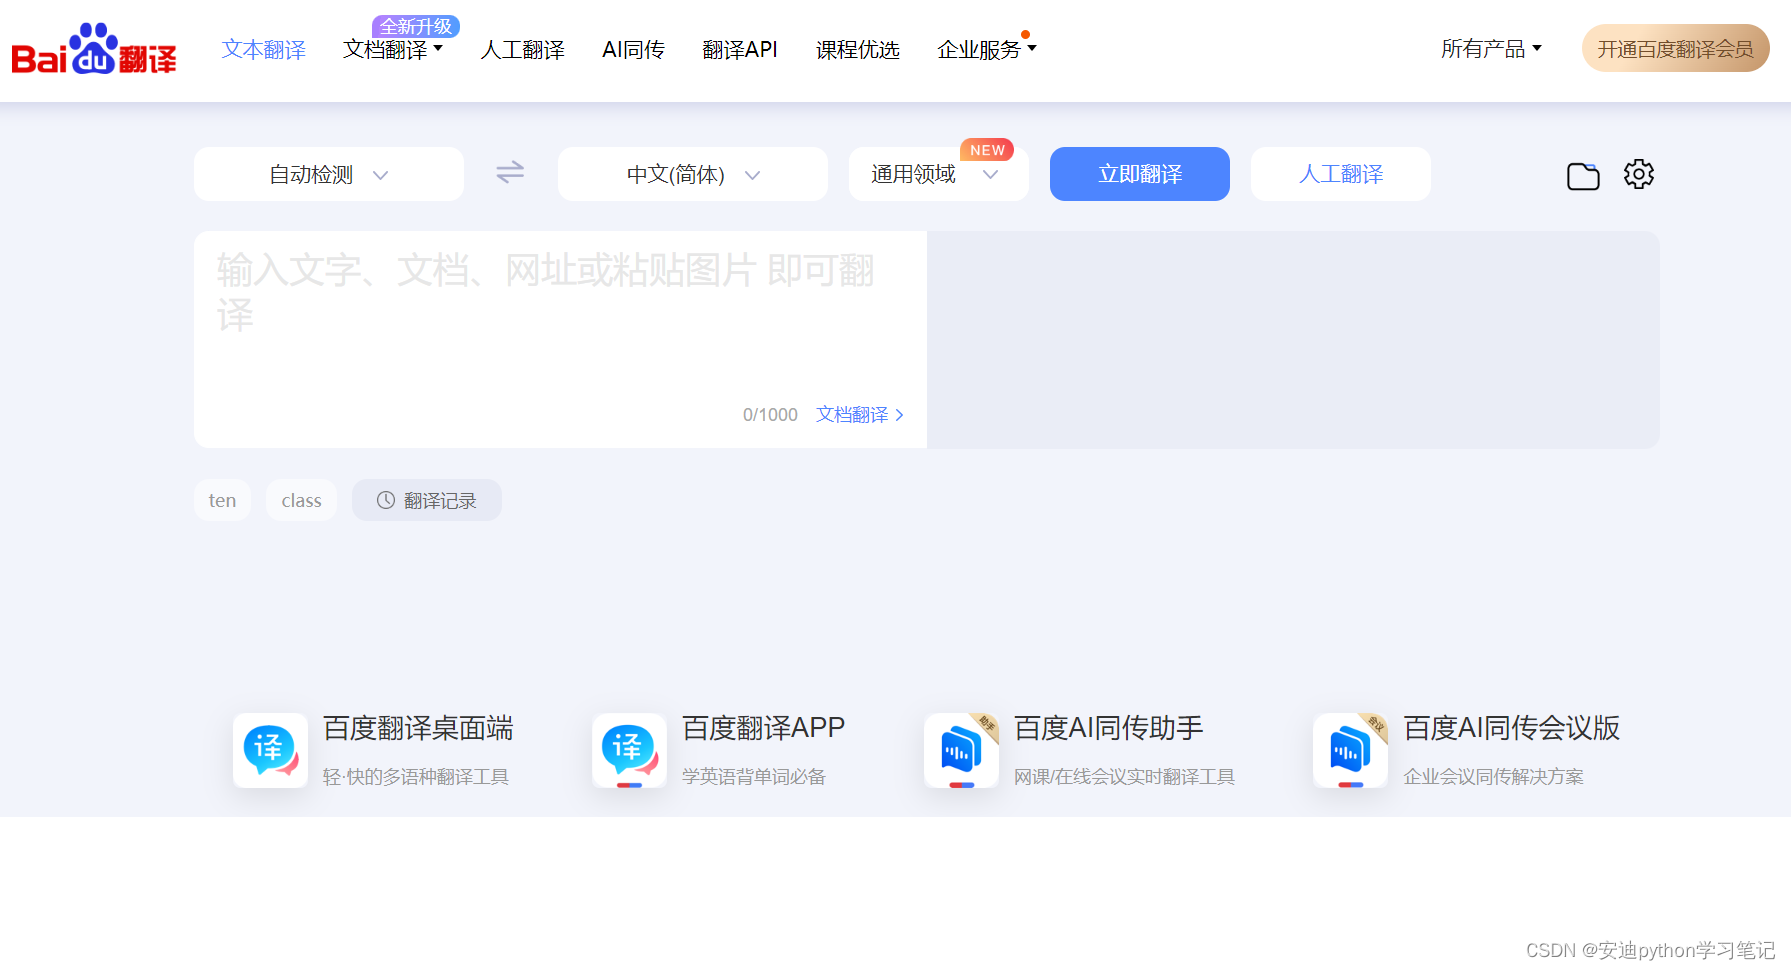Click the 人工翻译 button beside 立即翻译
1791x970 pixels.
tap(1341, 174)
